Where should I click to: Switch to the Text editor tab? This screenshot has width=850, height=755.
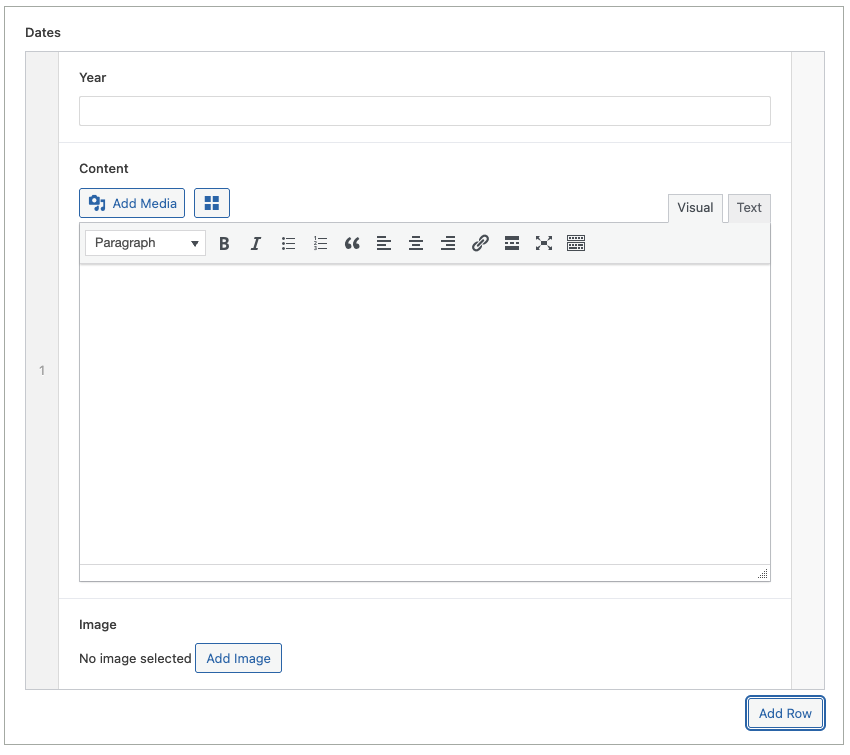[749, 208]
